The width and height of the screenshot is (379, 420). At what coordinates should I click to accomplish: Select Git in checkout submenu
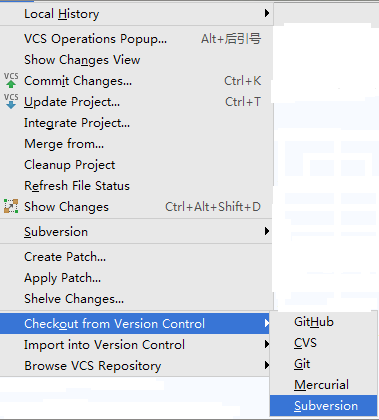click(x=323, y=364)
